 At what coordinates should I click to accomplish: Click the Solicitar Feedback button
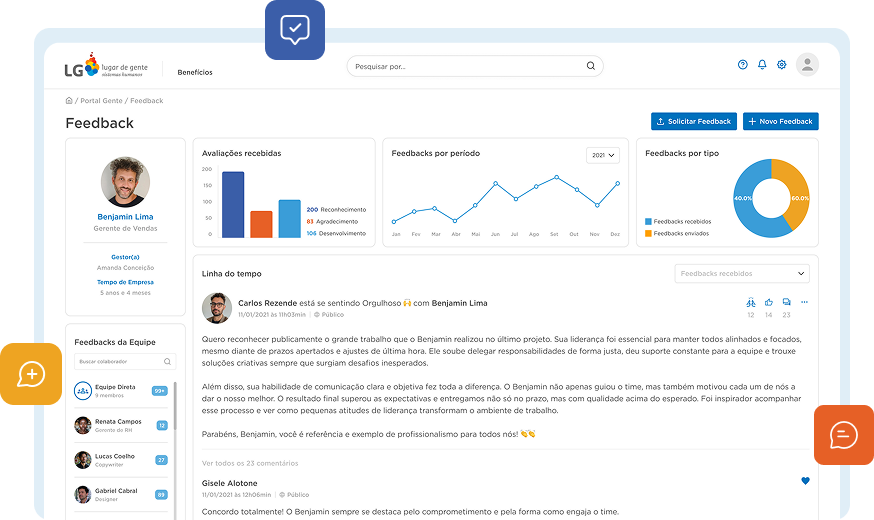tap(693, 121)
